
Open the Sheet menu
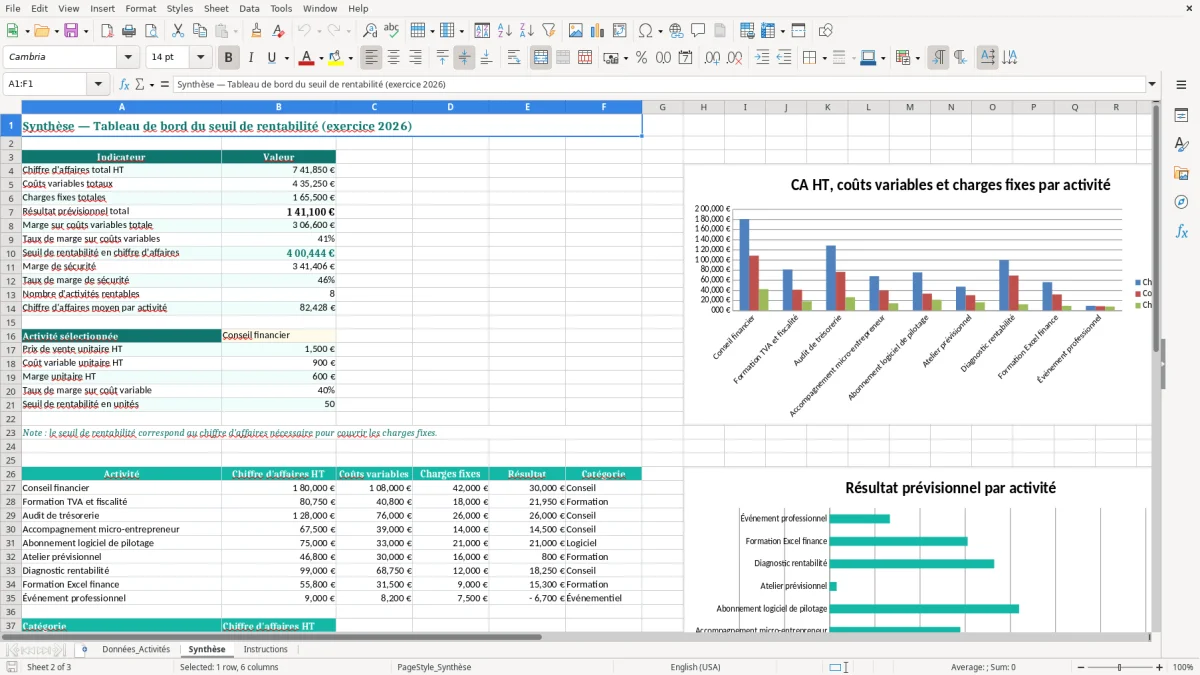point(216,8)
